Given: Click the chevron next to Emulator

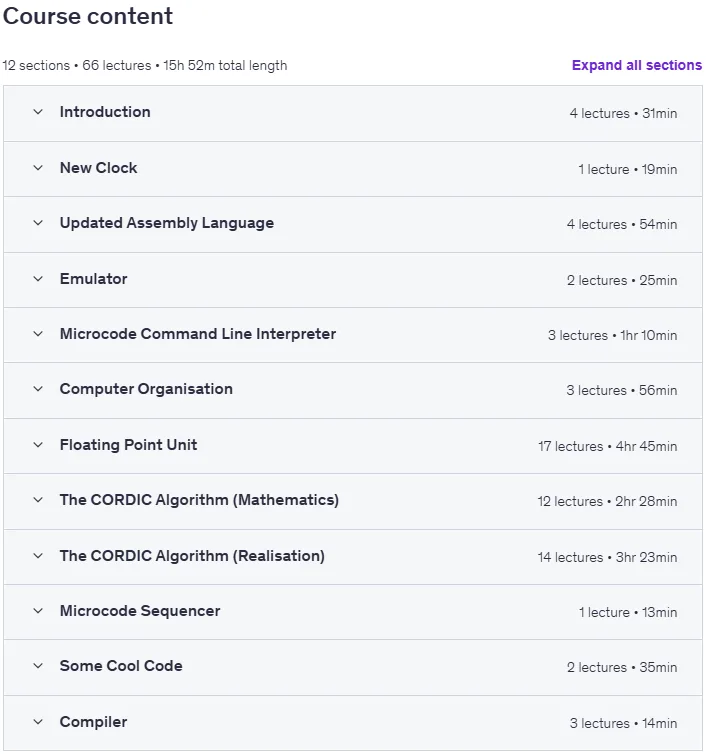Looking at the screenshot, I should click(x=38, y=279).
